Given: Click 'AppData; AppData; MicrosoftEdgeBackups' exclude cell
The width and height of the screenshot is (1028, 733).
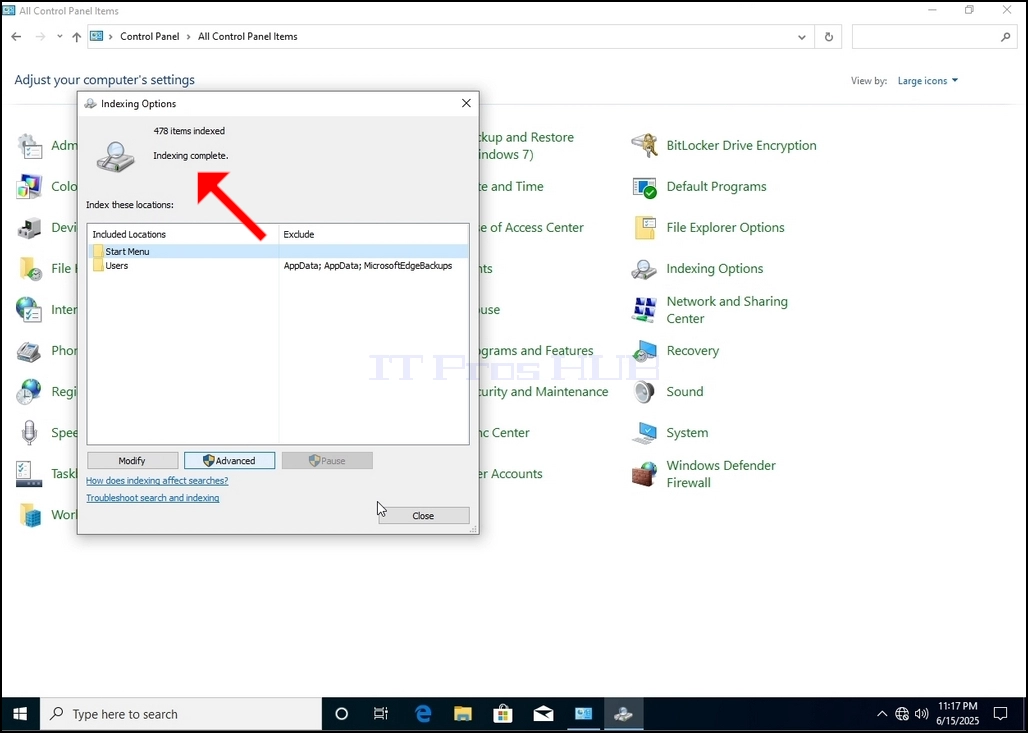Looking at the screenshot, I should pyautogui.click(x=368, y=266).
